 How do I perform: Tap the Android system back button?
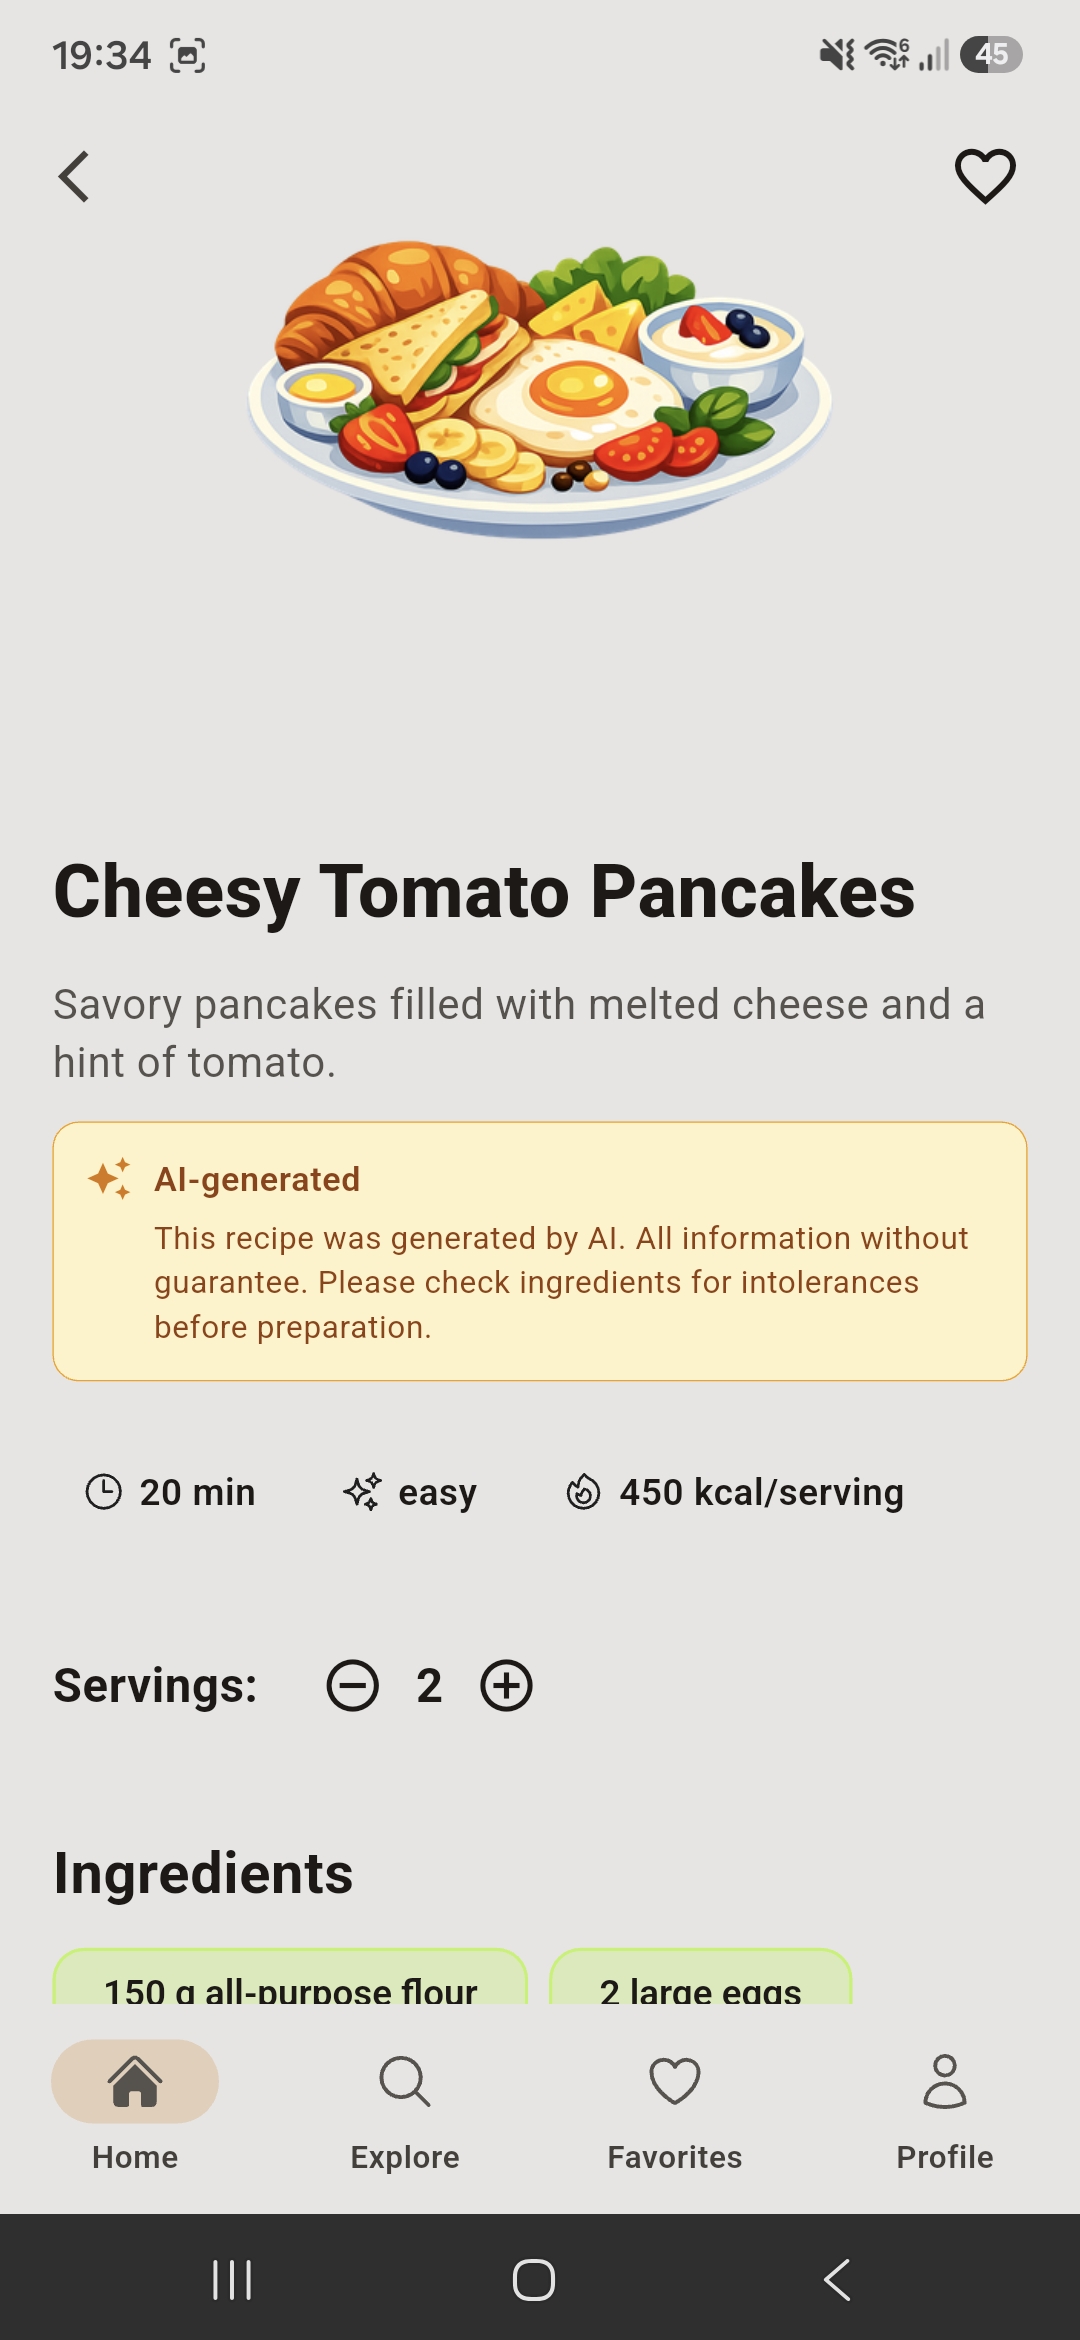tap(837, 2280)
